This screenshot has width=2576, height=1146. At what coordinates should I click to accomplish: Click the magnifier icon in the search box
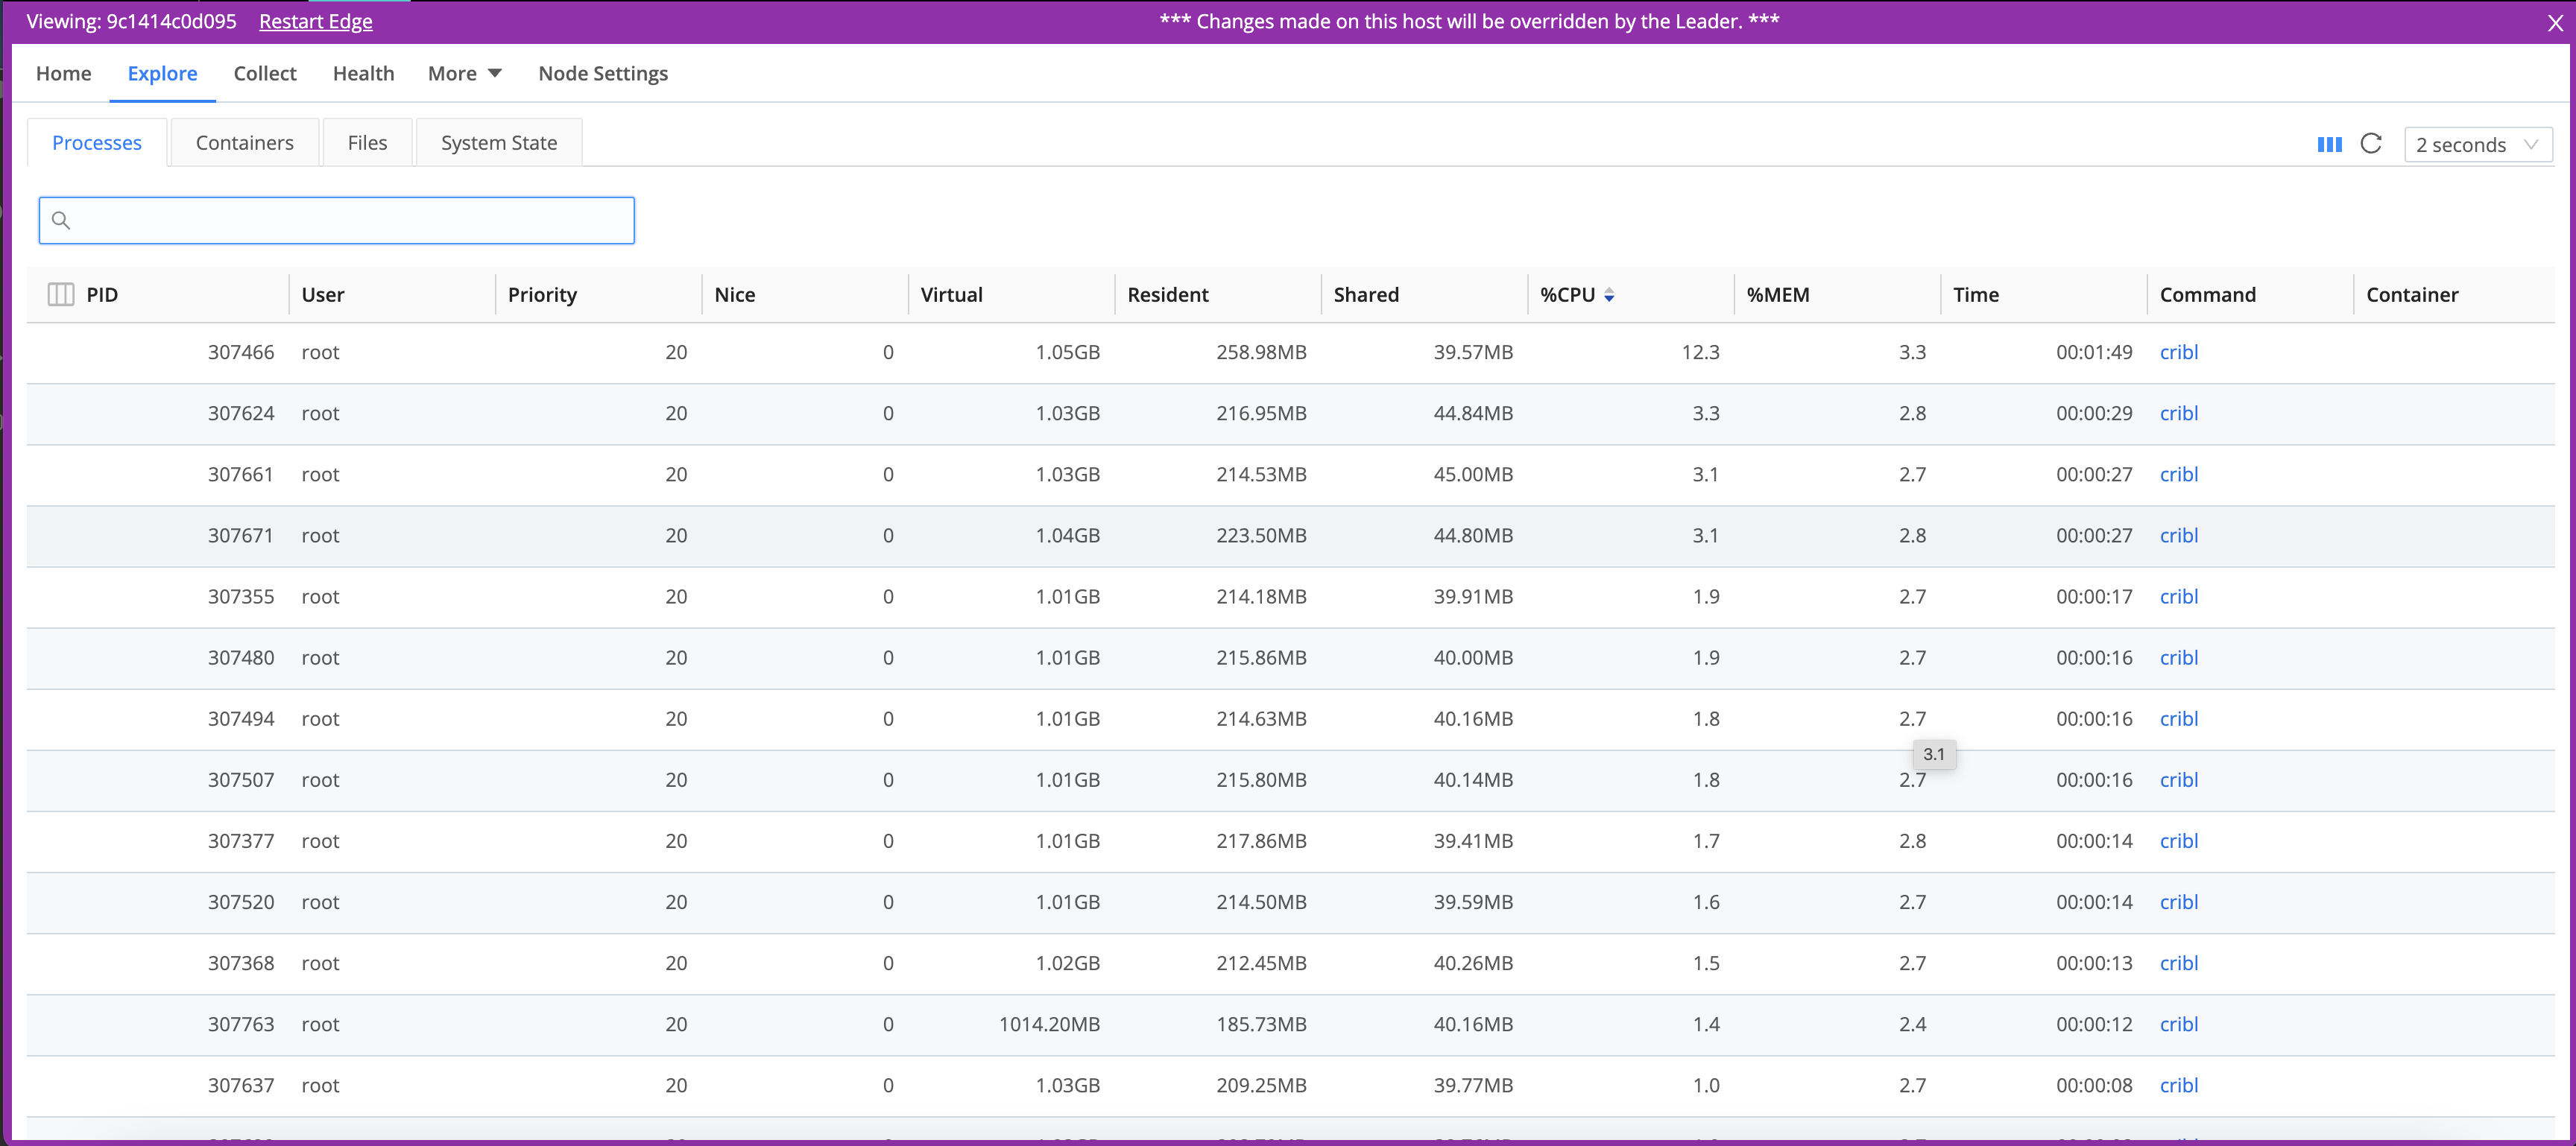click(62, 220)
